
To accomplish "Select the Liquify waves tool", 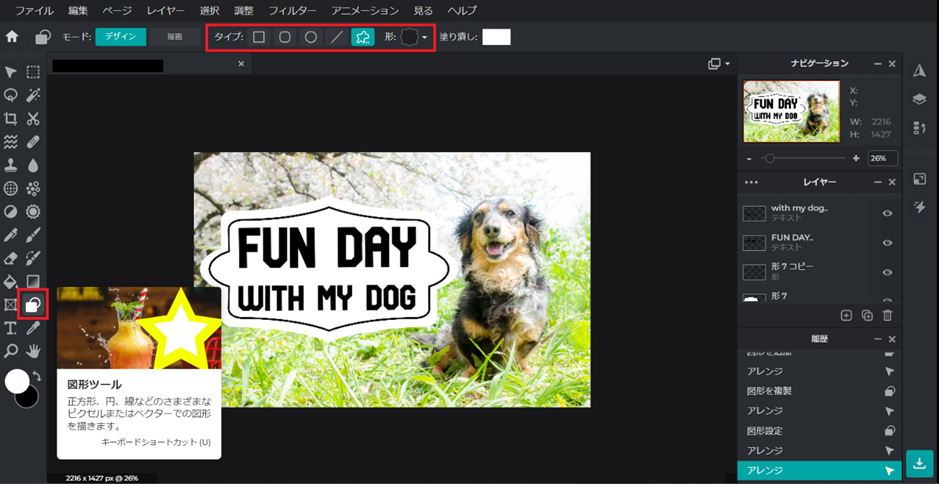I will point(10,141).
